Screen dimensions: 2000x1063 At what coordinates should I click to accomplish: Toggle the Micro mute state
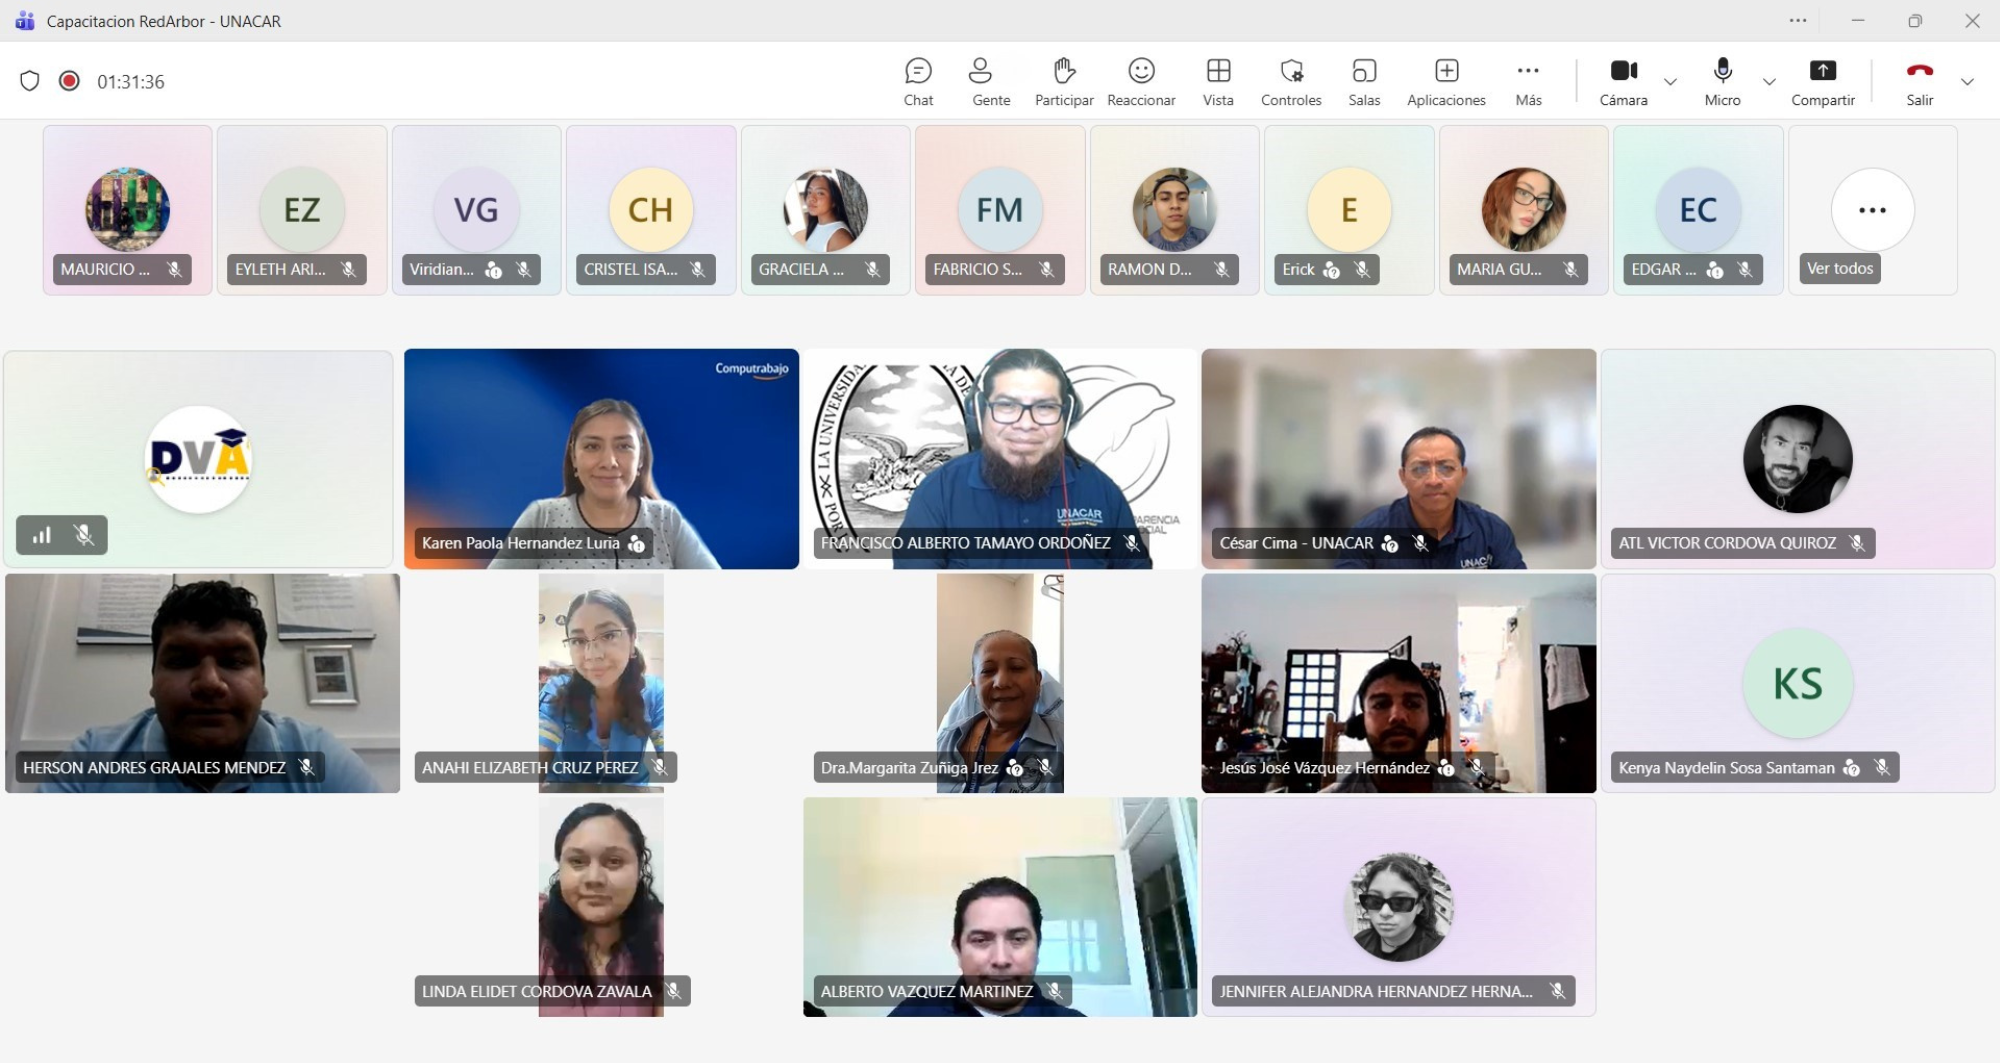[x=1722, y=81]
